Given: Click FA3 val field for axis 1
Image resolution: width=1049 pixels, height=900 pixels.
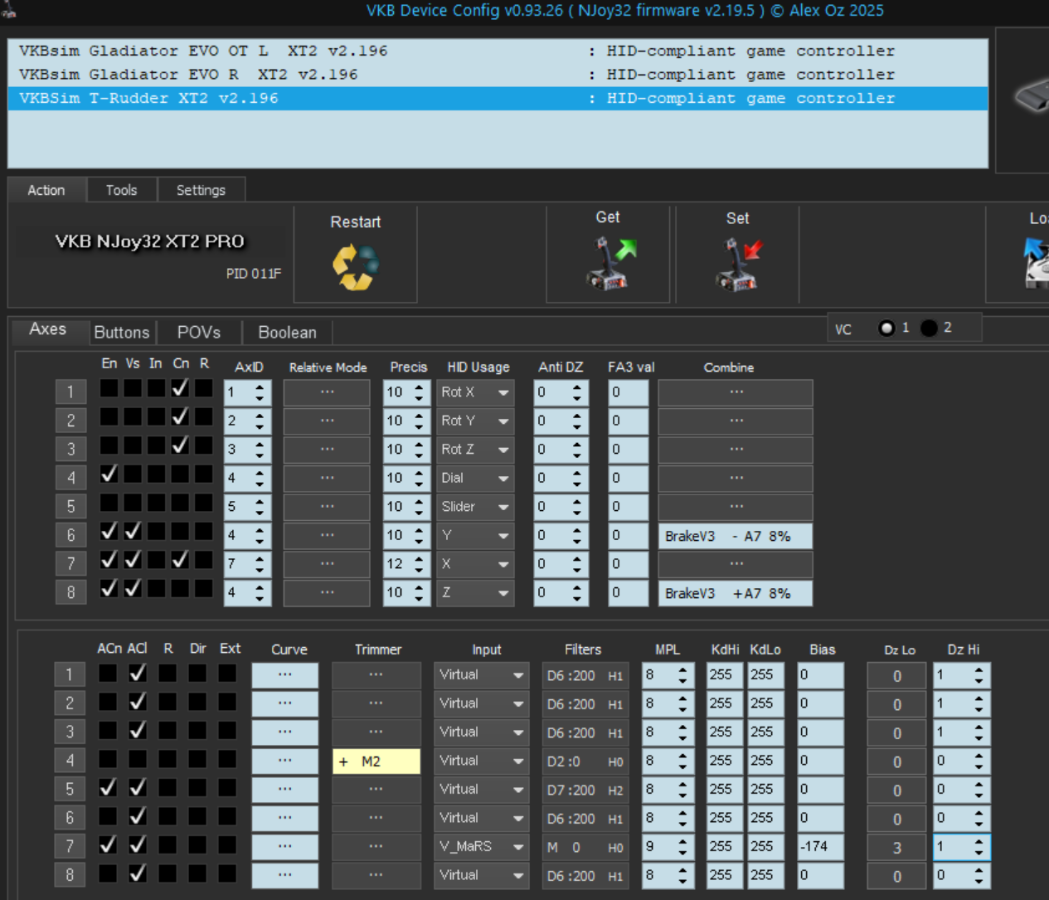Looking at the screenshot, I should click(x=628, y=393).
